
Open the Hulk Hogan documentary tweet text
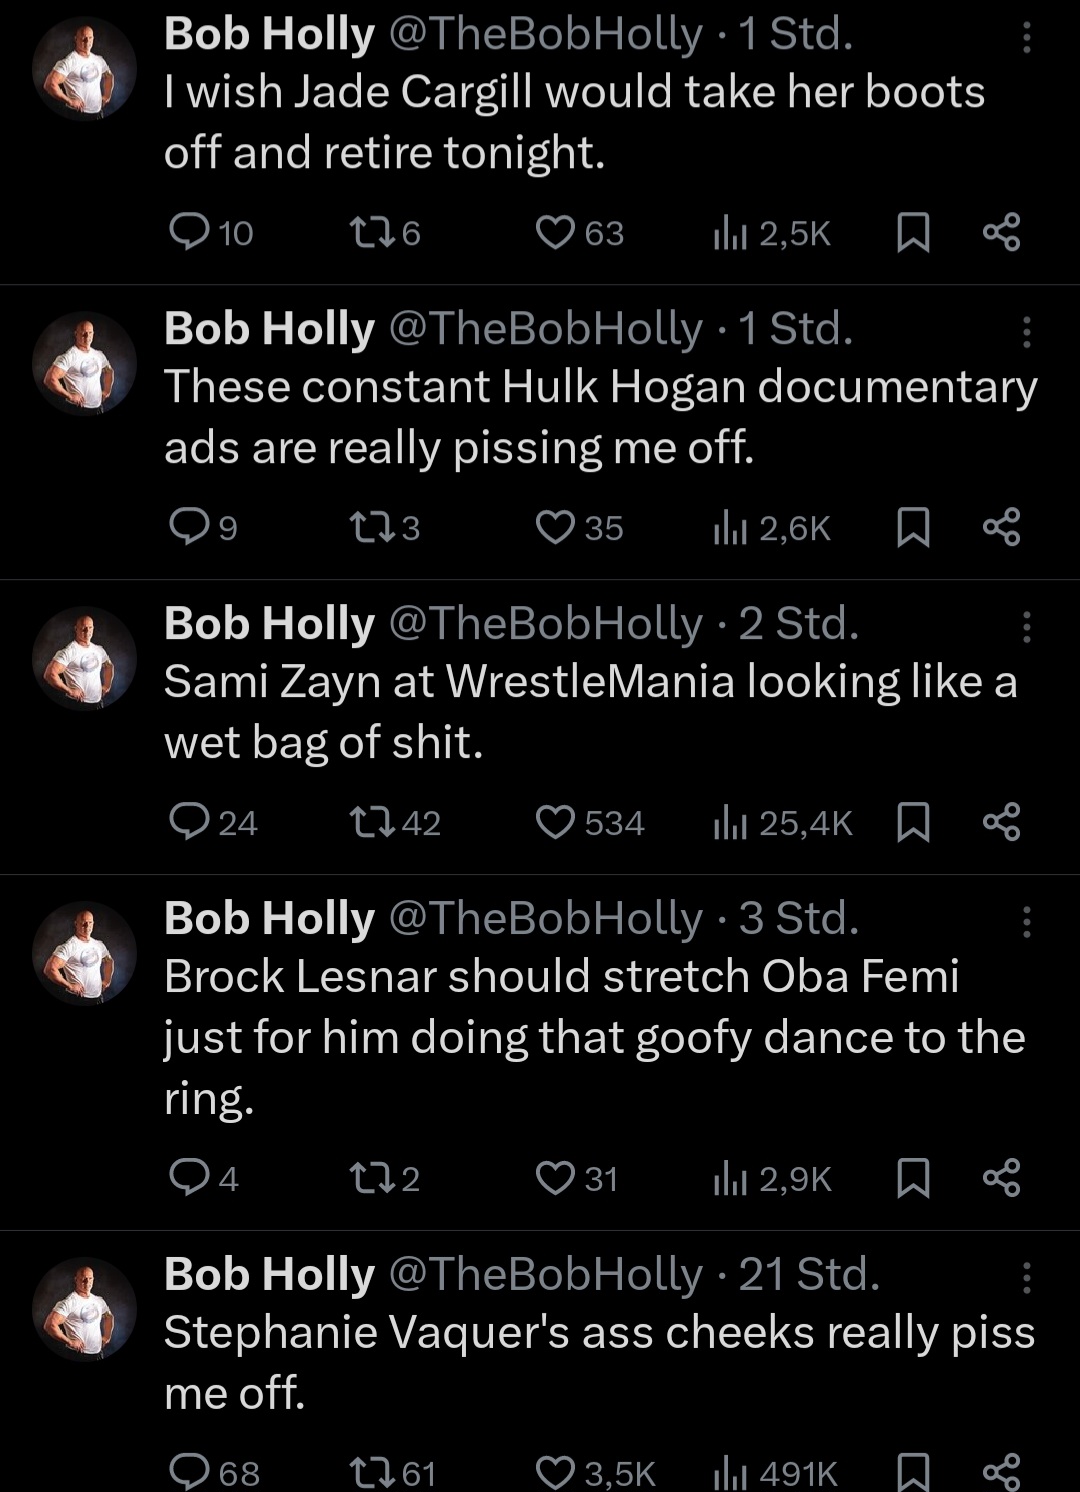pos(600,416)
